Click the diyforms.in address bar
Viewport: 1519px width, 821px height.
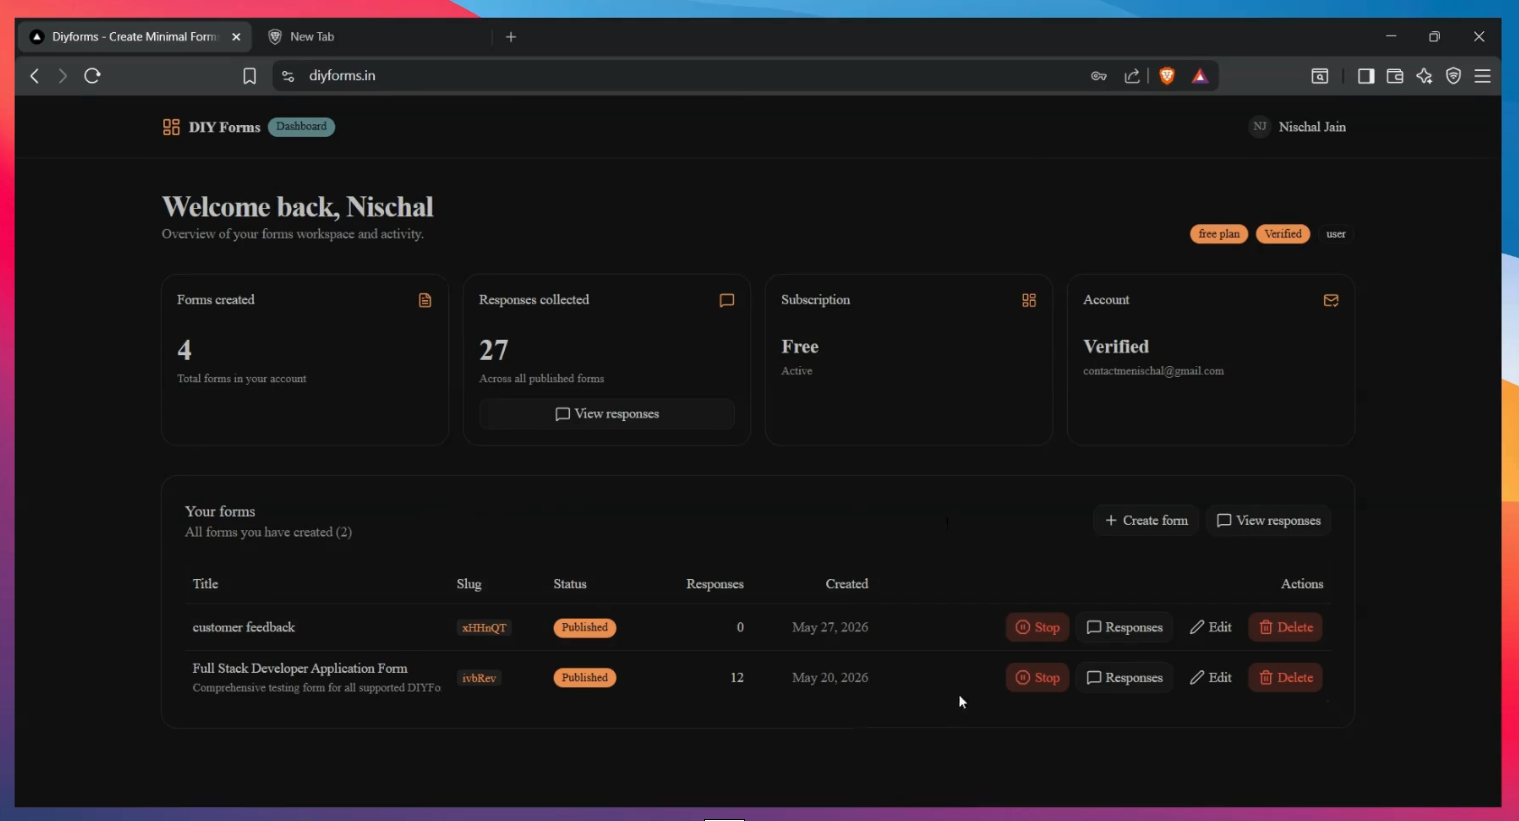click(x=680, y=76)
